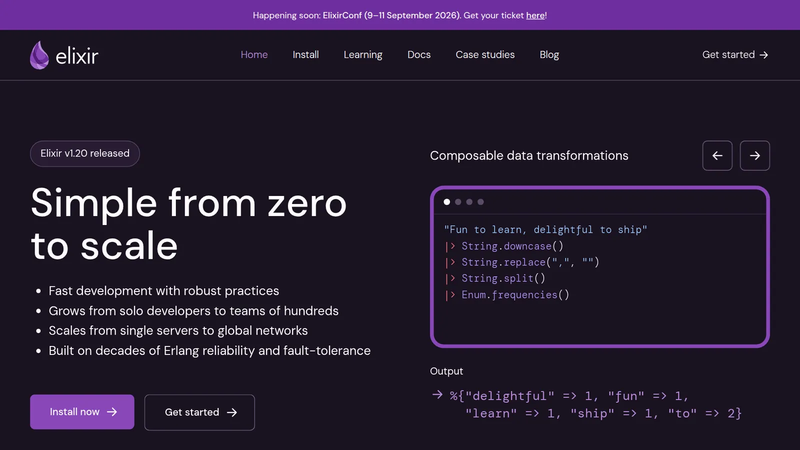Go to the Learning section
The image size is (800, 450).
(363, 55)
